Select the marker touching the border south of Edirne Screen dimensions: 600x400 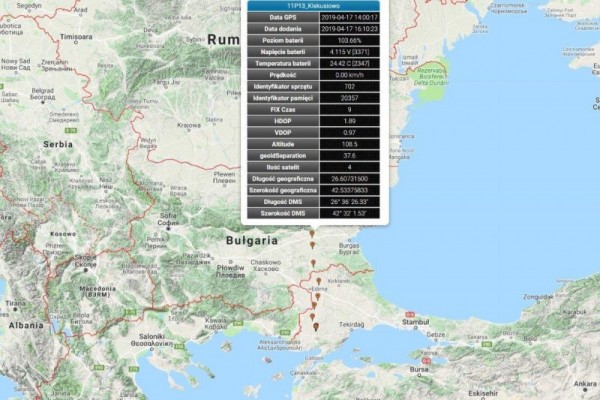click(x=314, y=305)
